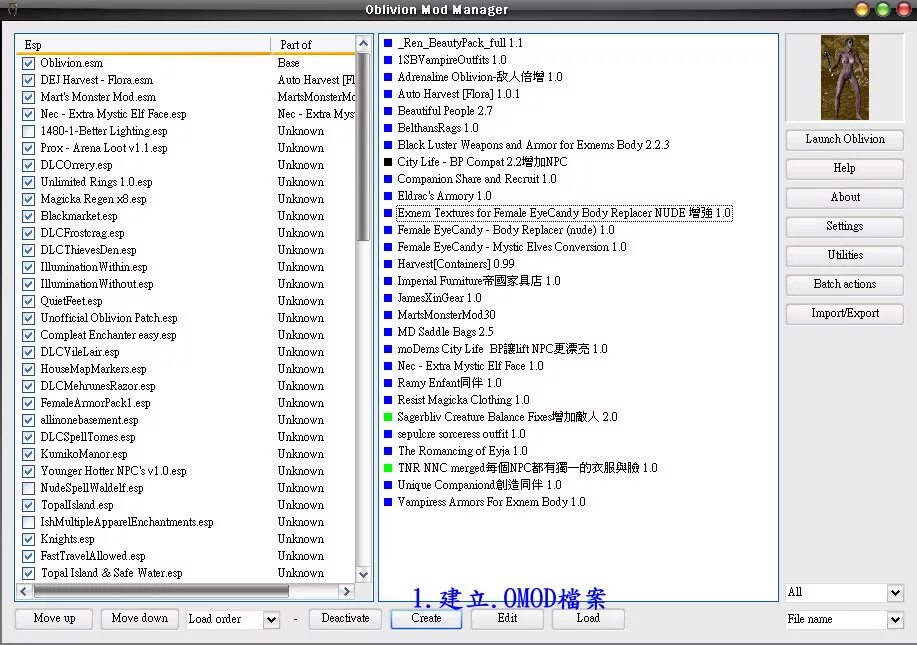Click the blue icon beside BelthansRags 1.0
The width and height of the screenshot is (917, 645).
point(388,127)
